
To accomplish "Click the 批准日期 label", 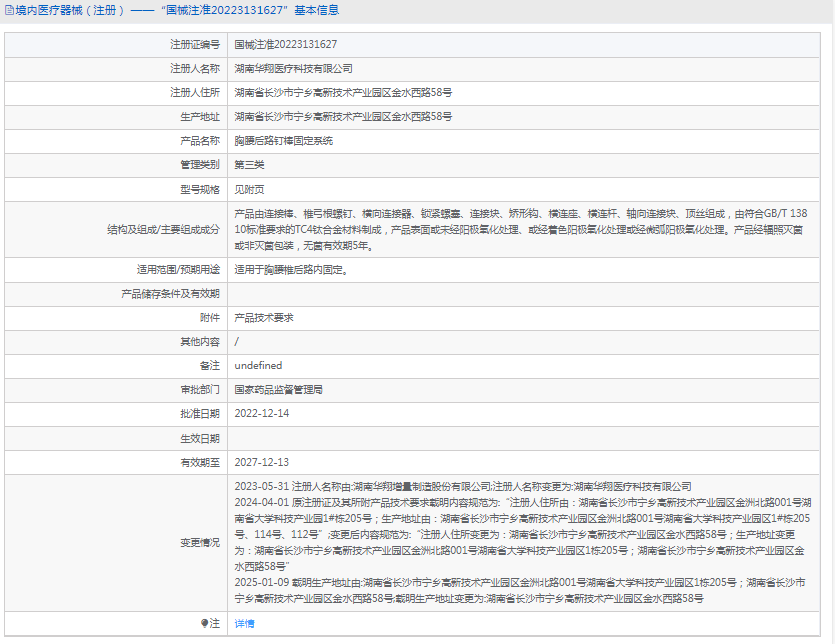I will [200, 413].
